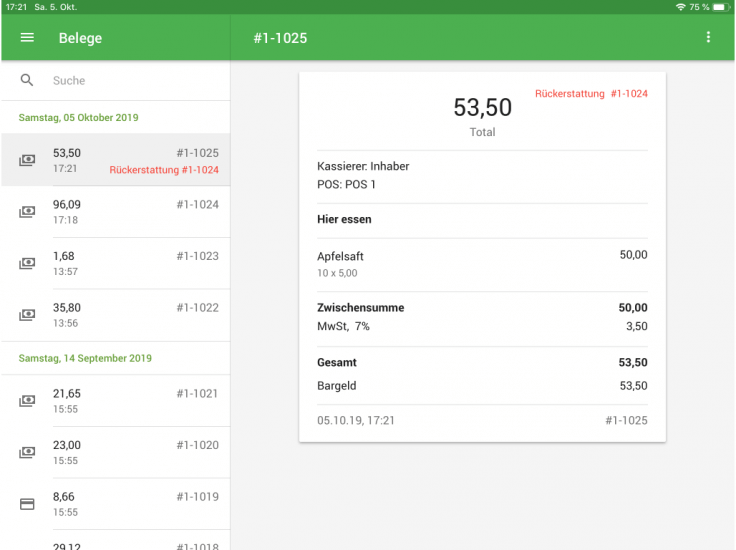Click the 05.10.19, 17:21 timestamp
The width and height of the screenshot is (736, 550).
coord(356,420)
